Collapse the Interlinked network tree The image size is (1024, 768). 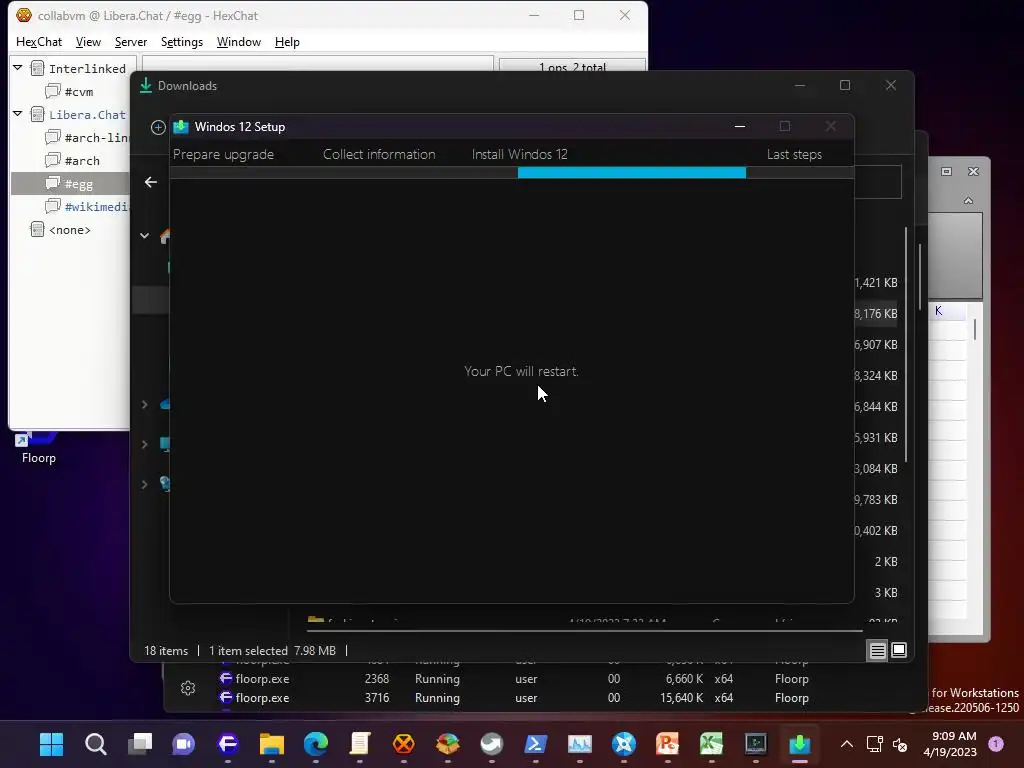tap(18, 67)
